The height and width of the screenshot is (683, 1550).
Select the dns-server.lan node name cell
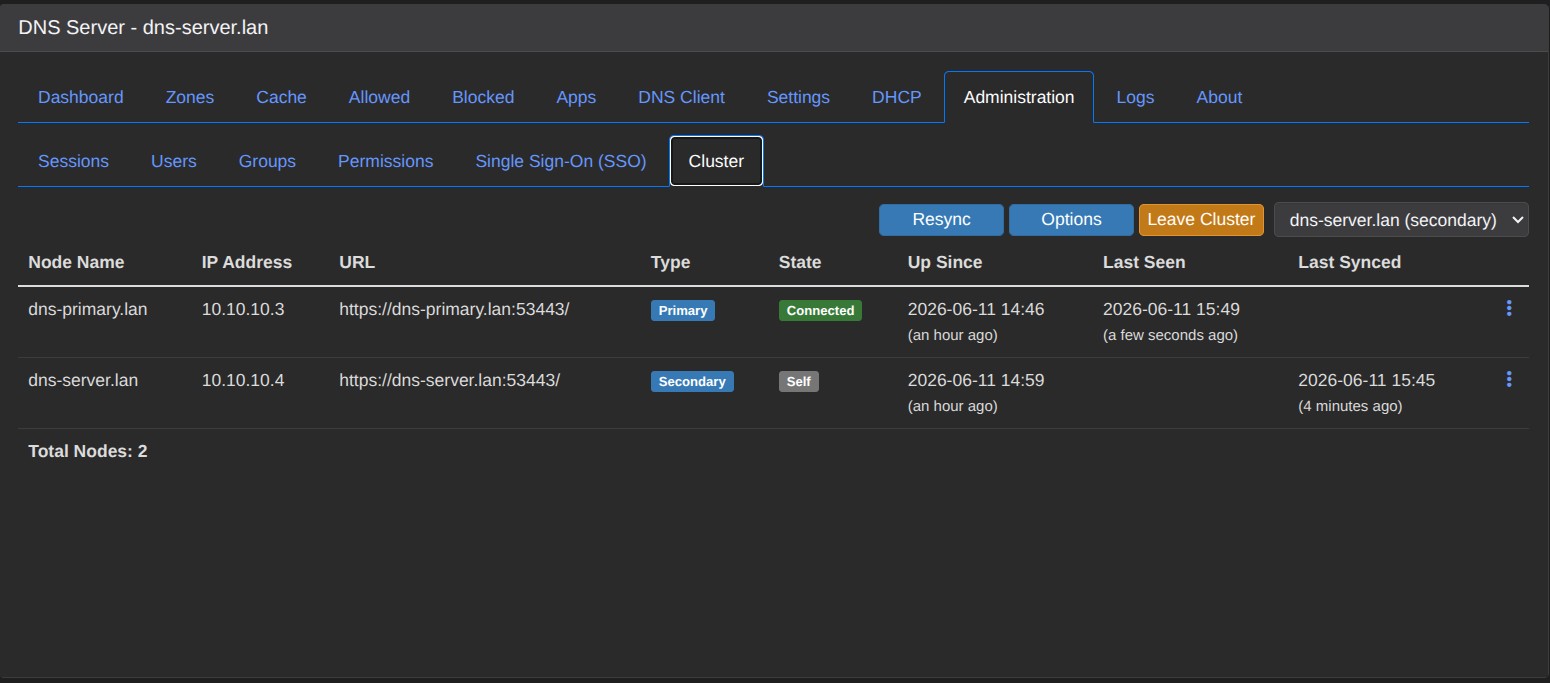tap(83, 380)
